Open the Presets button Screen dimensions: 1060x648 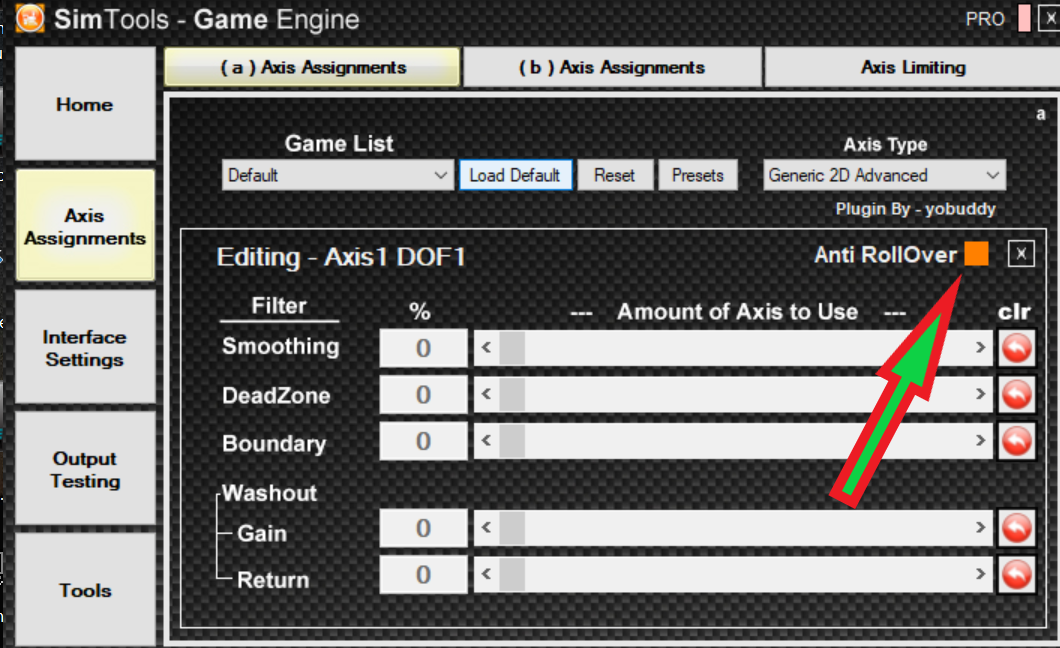pyautogui.click(x=698, y=176)
